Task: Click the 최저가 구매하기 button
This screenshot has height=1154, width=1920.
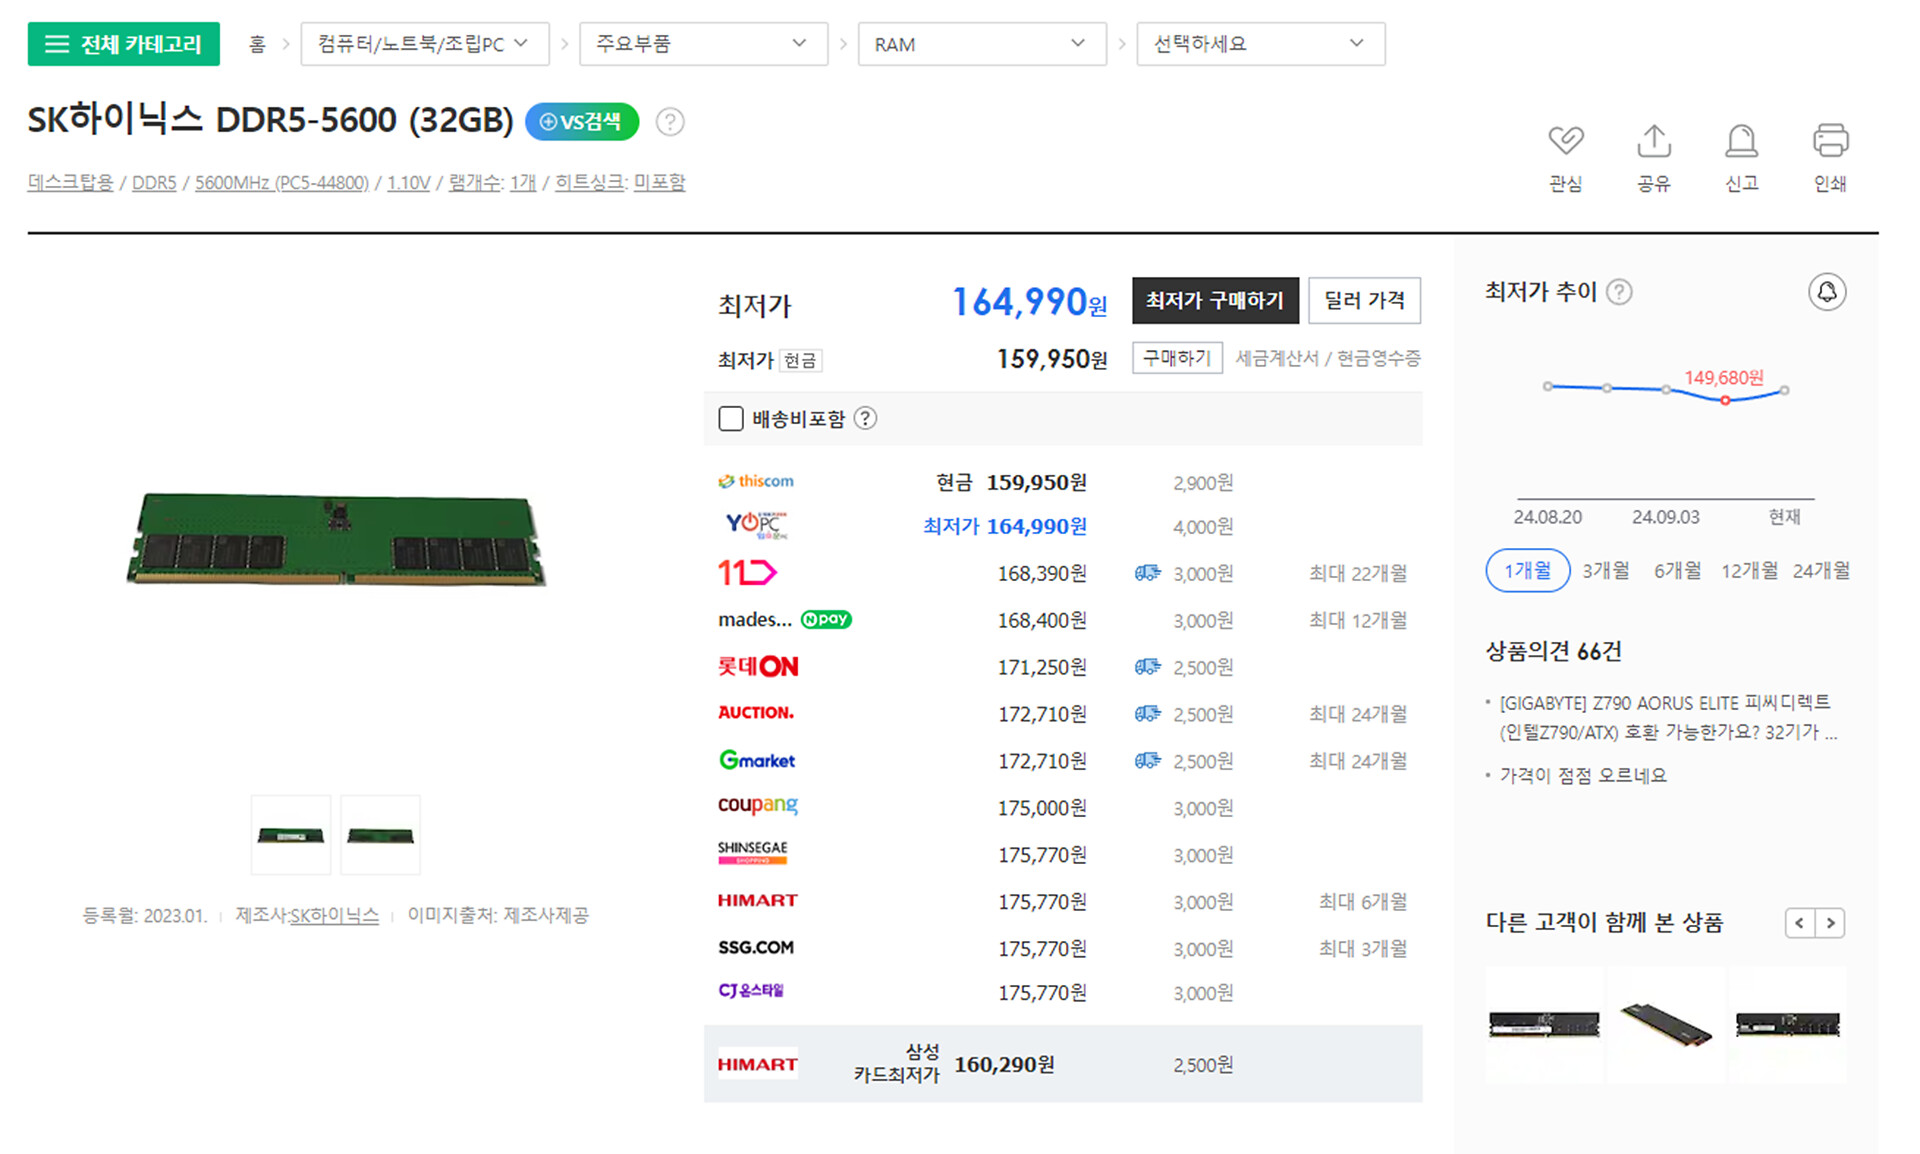Action: click(1214, 300)
